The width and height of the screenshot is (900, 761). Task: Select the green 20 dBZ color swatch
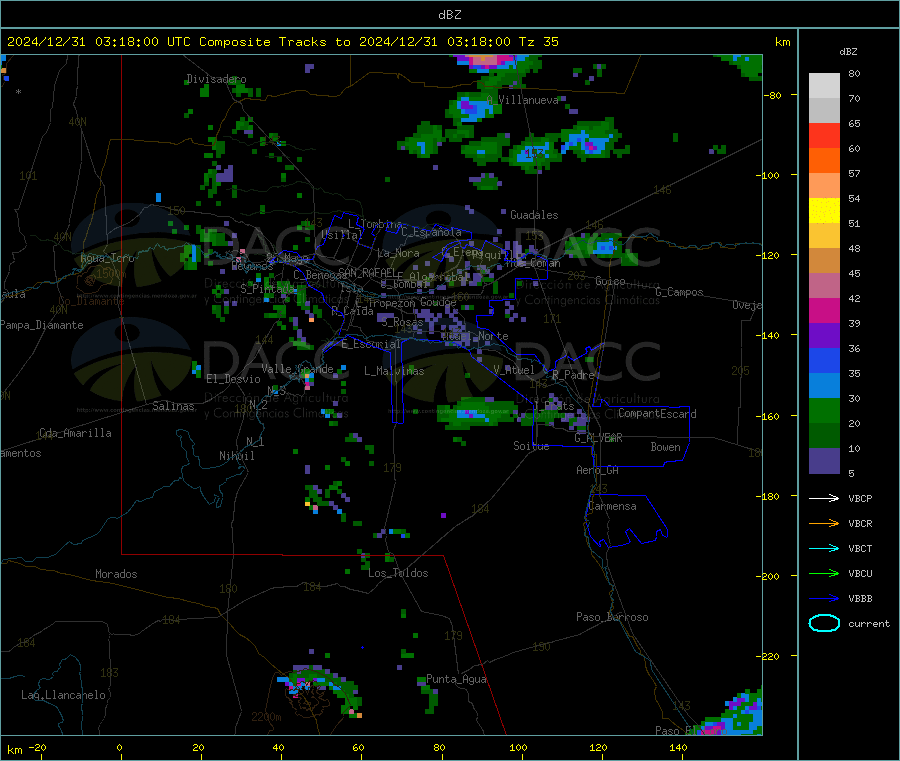tap(824, 410)
